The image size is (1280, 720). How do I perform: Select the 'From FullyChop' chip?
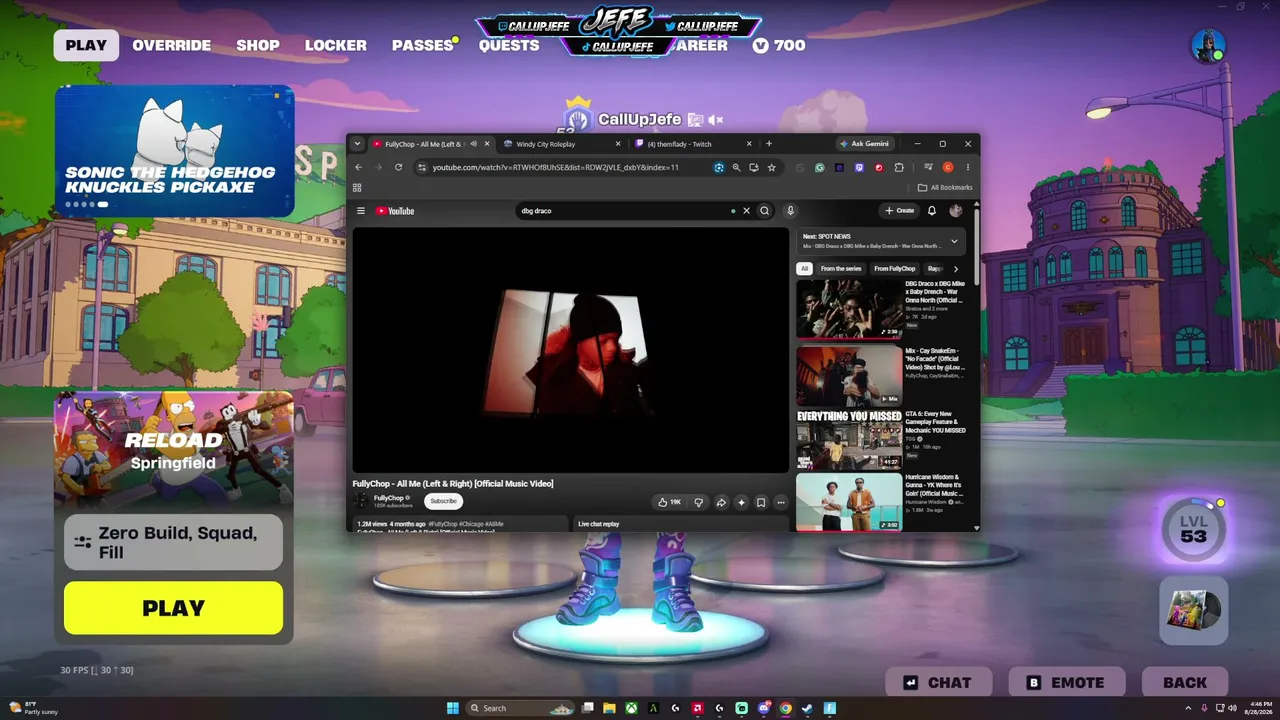[x=894, y=269]
